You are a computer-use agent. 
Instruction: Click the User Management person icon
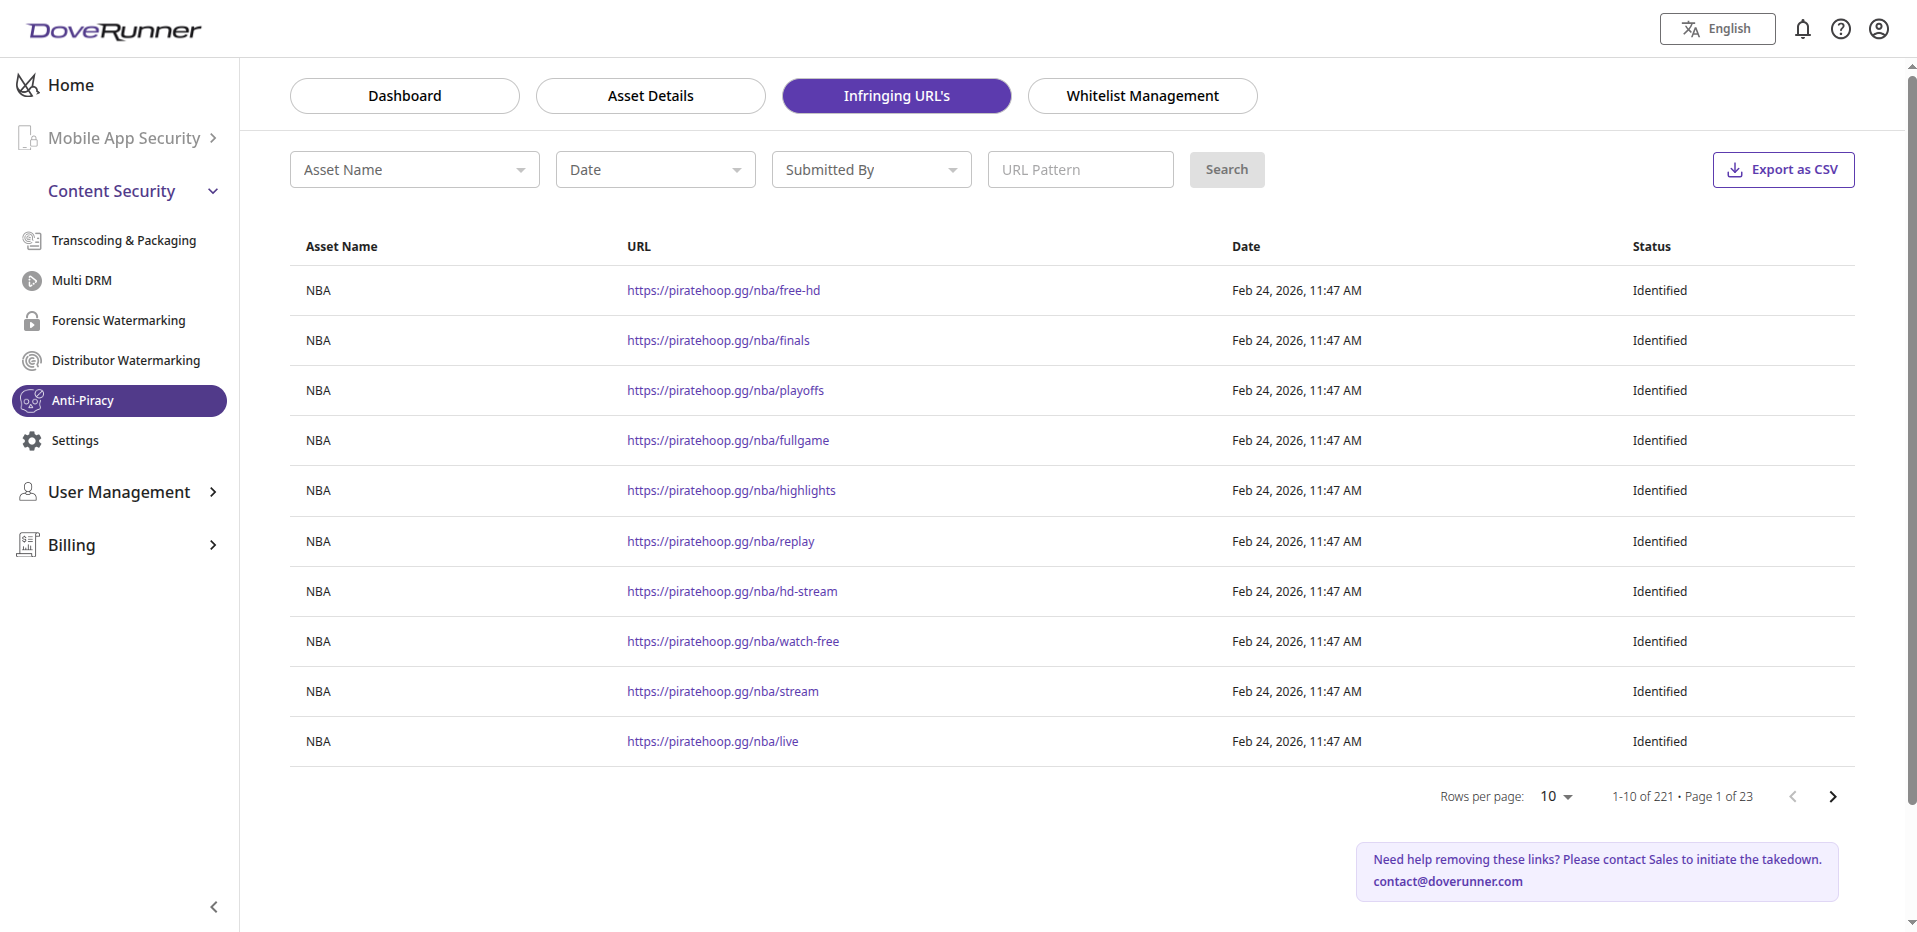pos(28,491)
